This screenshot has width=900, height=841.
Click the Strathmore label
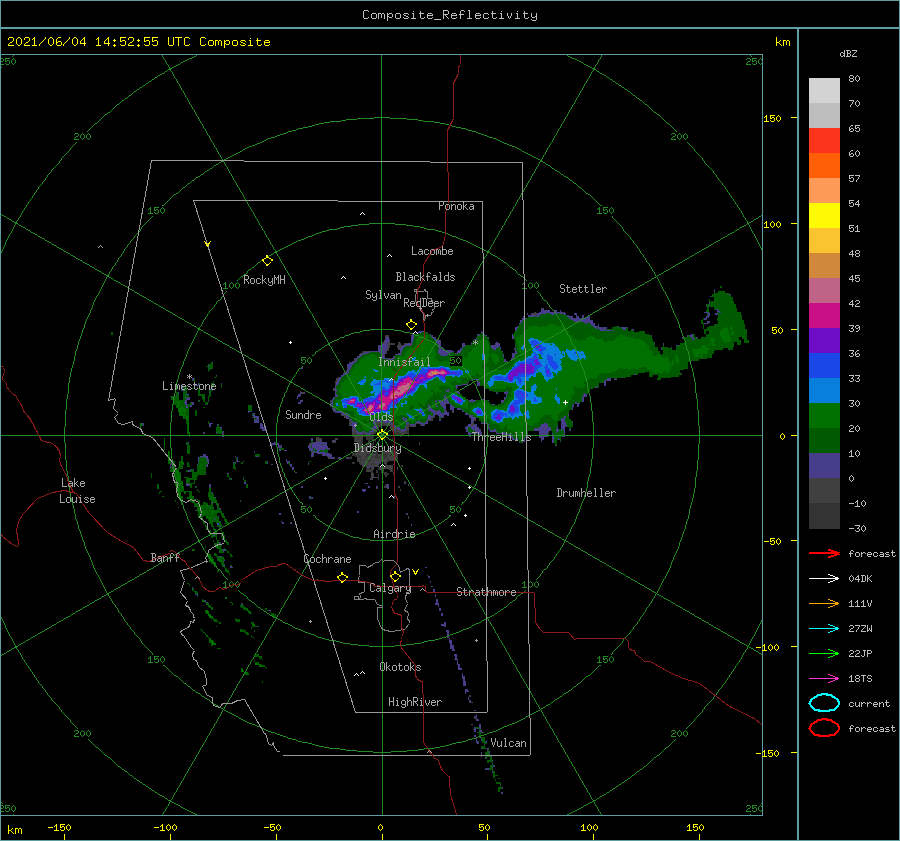coord(486,592)
